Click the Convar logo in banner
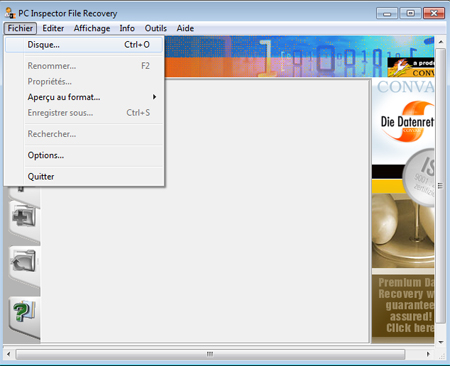Viewport: 450px width, 366px height. [411, 68]
